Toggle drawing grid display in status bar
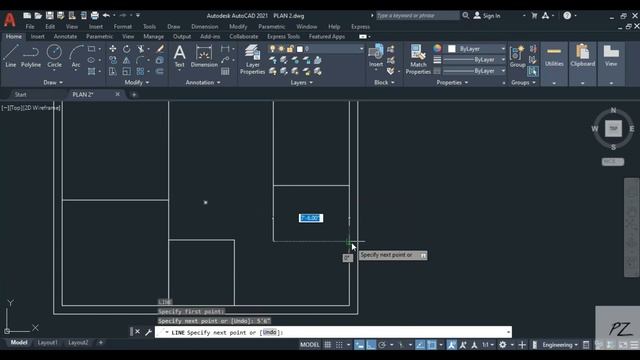640x360 pixels. (x=328, y=345)
